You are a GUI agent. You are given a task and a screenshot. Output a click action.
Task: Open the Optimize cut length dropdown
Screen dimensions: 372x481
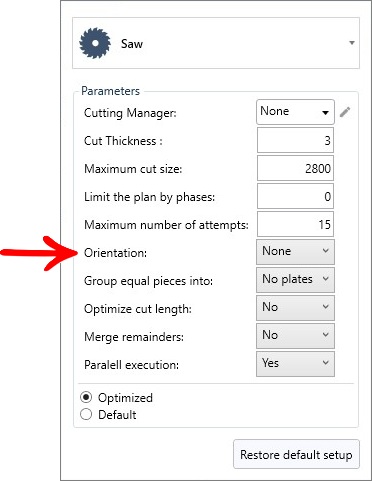coord(295,308)
